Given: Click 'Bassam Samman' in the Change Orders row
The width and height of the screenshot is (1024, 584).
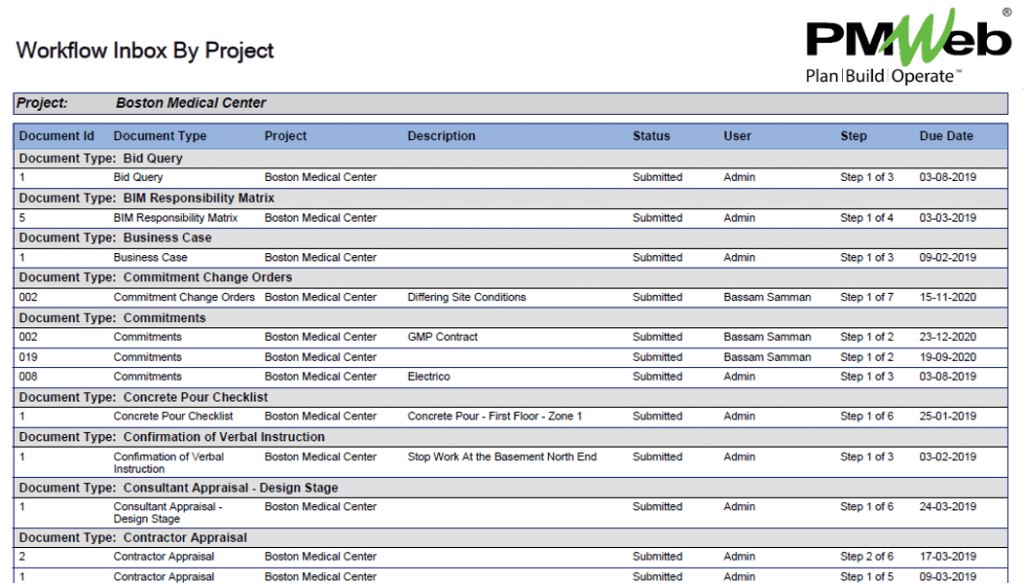Looking at the screenshot, I should (767, 297).
